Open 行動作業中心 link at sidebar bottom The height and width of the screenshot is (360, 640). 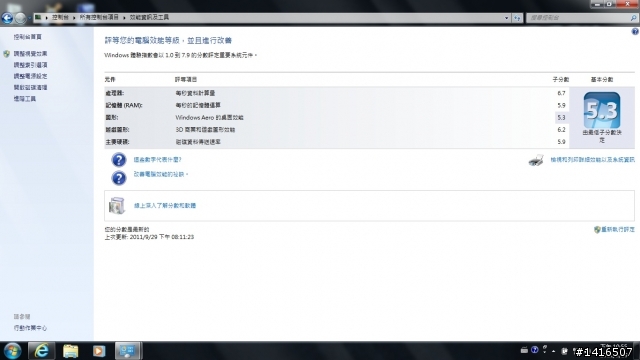click(30, 328)
